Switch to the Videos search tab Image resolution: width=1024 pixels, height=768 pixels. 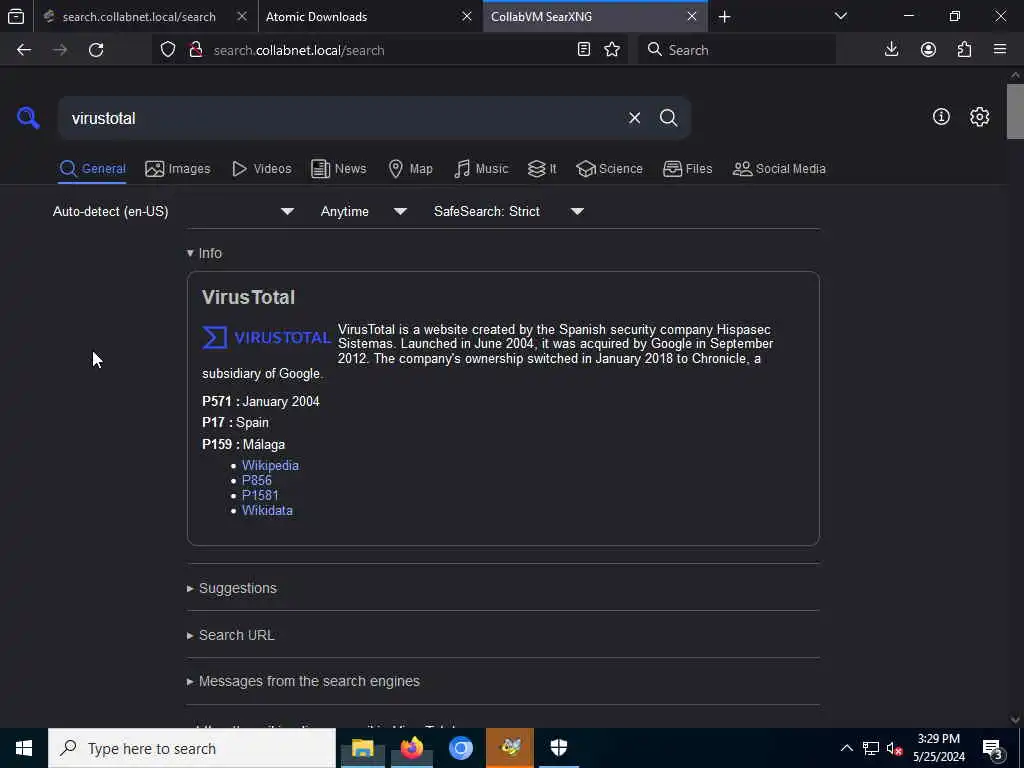[262, 168]
